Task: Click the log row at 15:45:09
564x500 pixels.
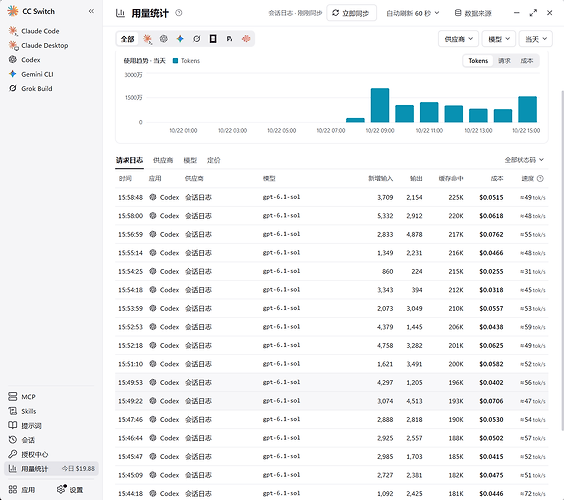Action: coord(332,475)
